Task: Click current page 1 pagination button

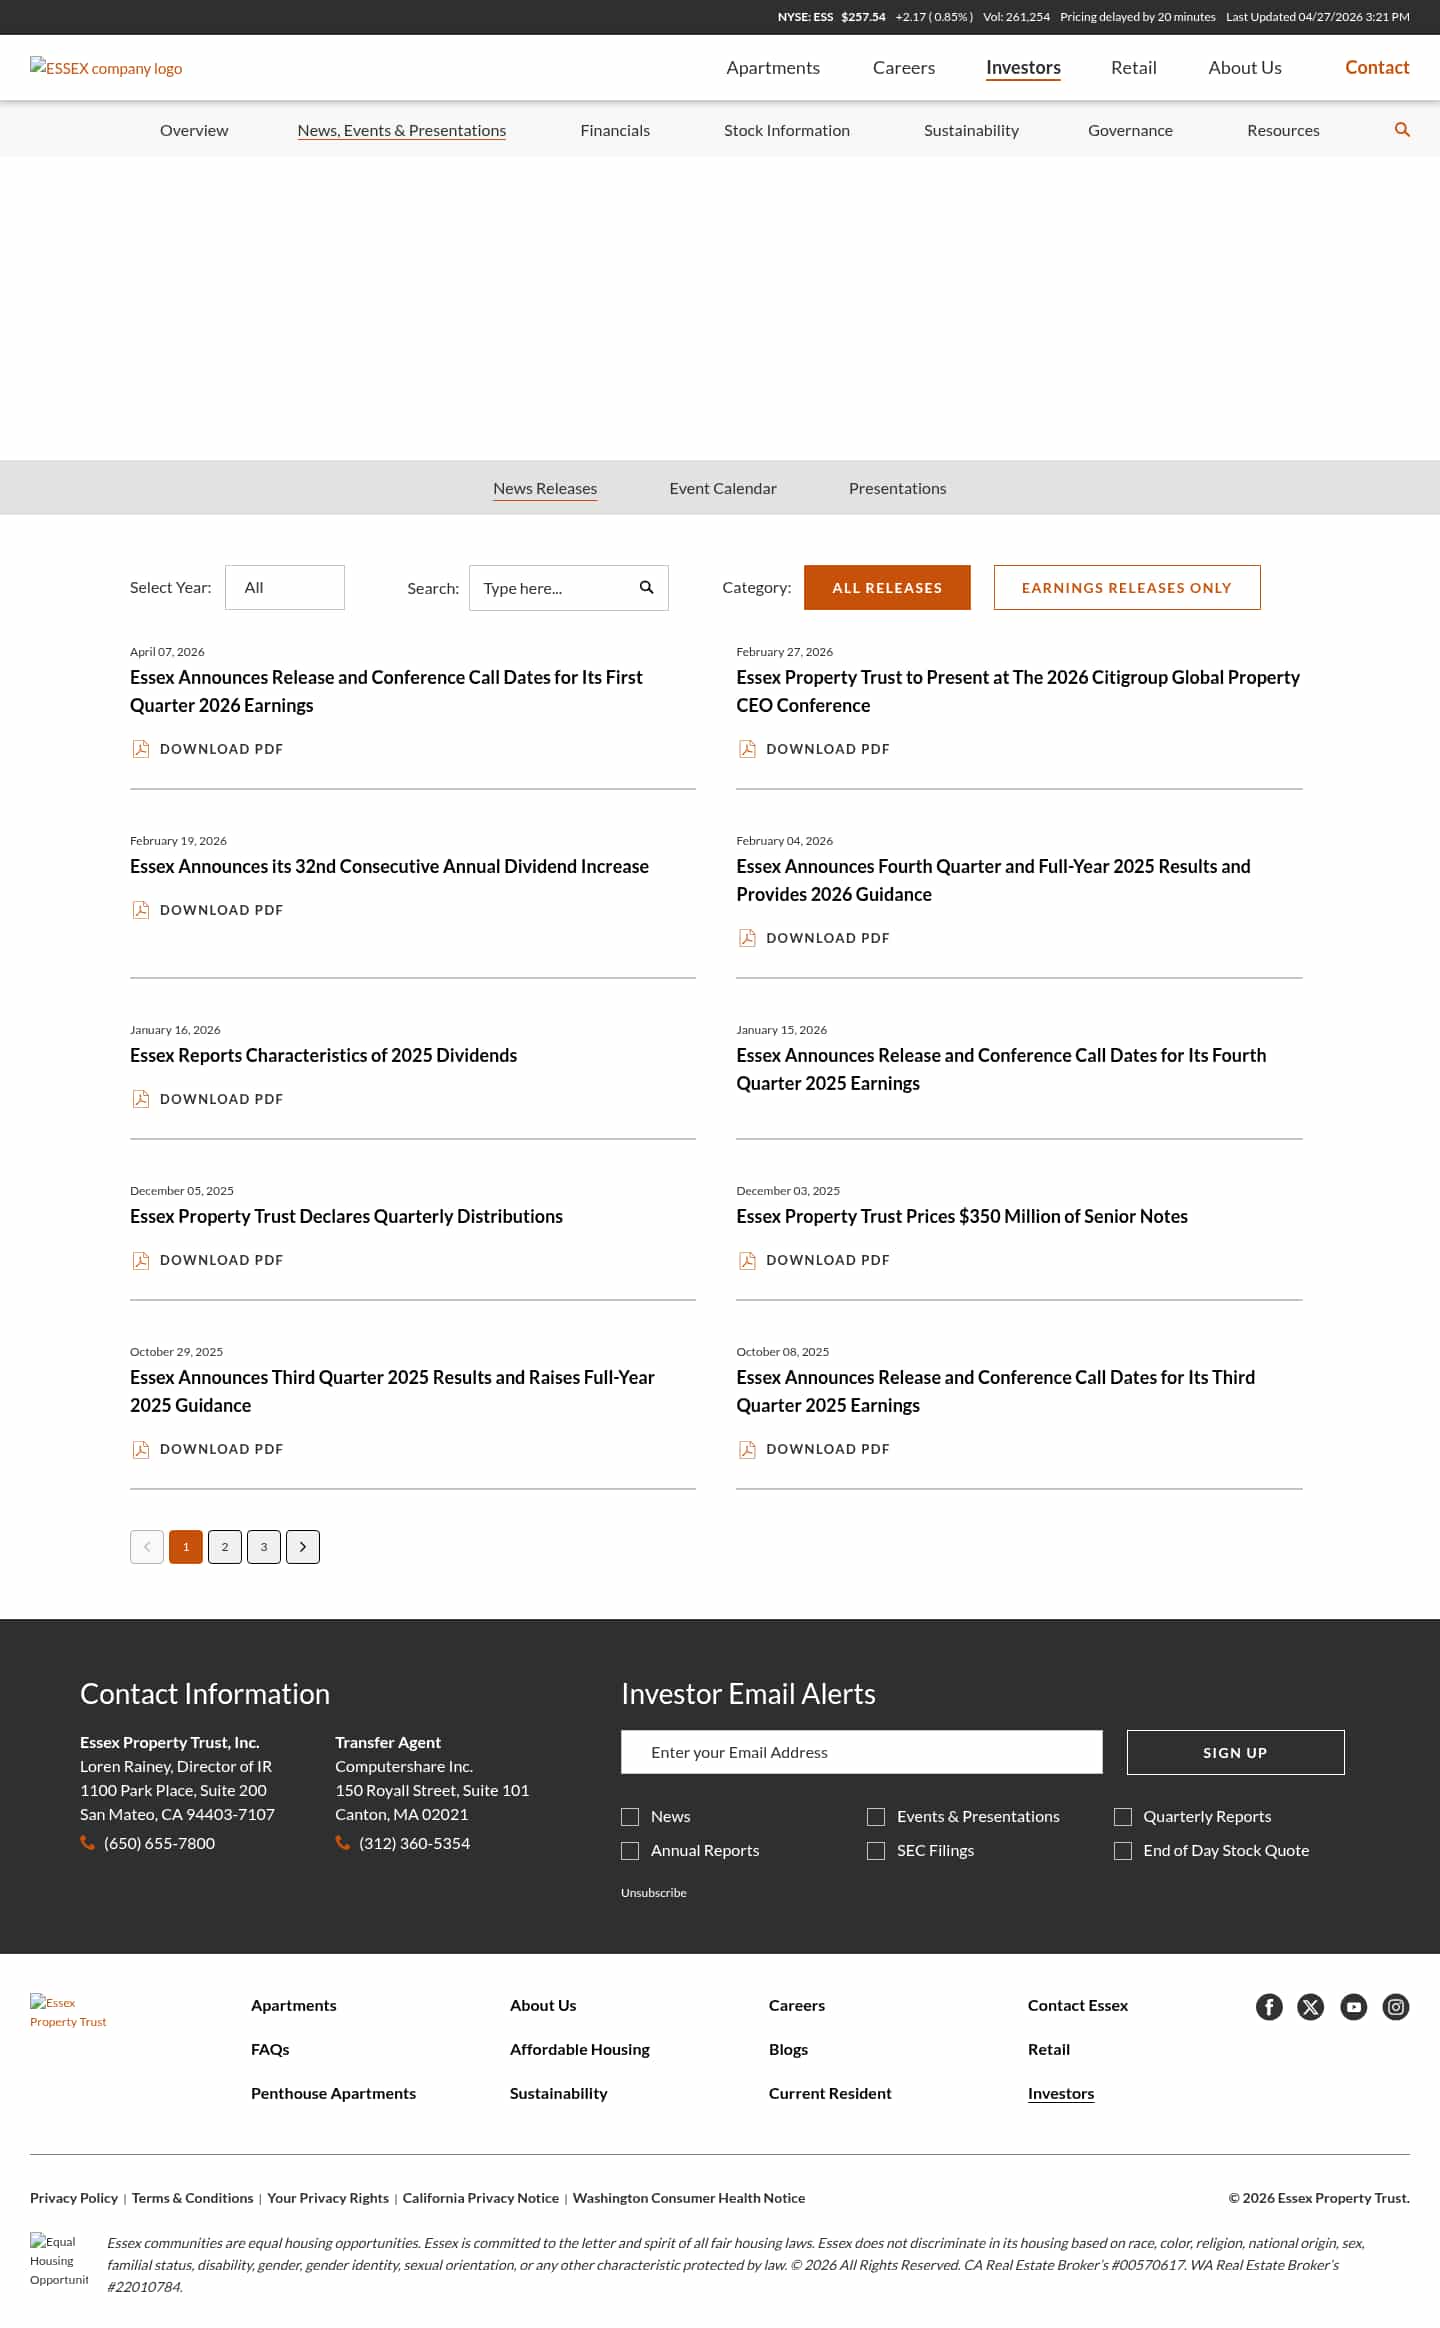Action: 186,1547
